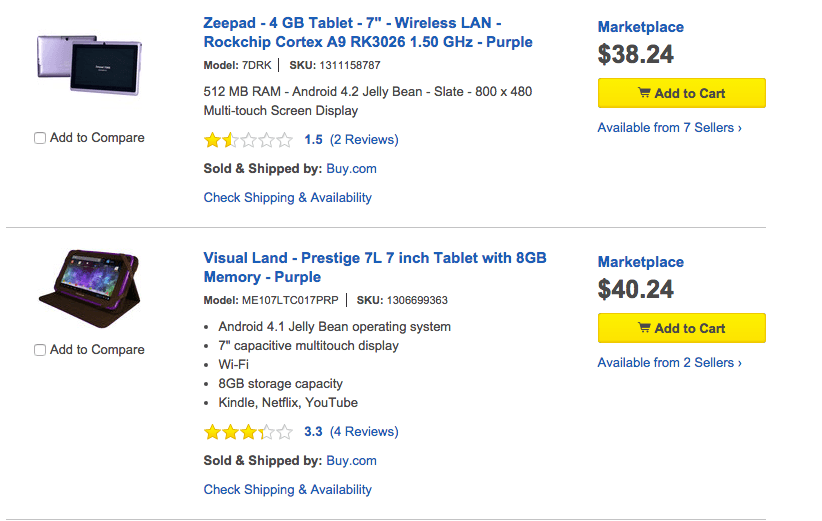Open the (4 Reviews) link
Image resolution: width=822 pixels, height=521 pixels.
[x=364, y=432]
